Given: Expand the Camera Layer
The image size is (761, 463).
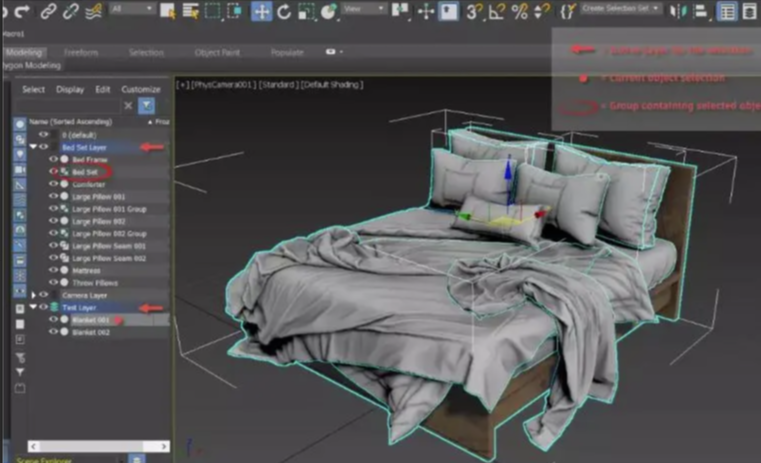Looking at the screenshot, I should (x=33, y=295).
